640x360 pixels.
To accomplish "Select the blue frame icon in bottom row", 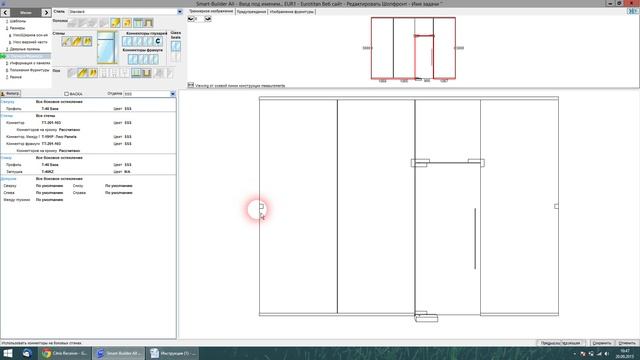I will 136,73.
